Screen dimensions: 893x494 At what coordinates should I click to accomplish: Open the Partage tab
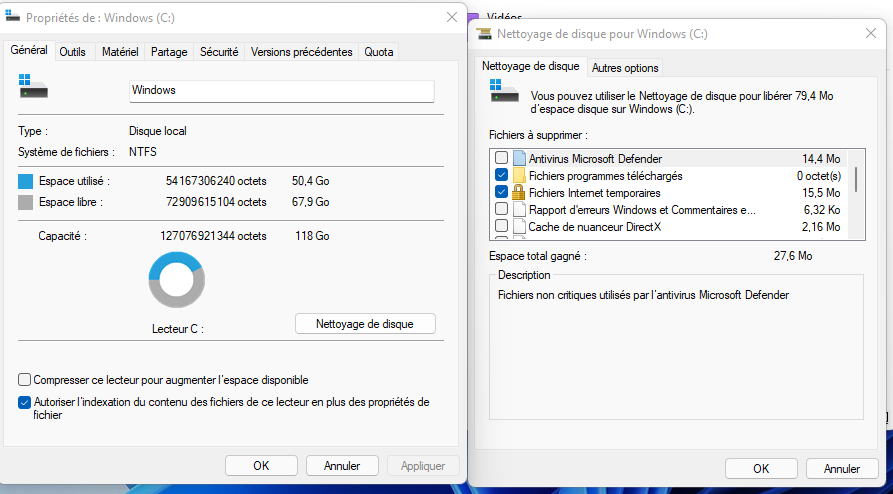click(169, 52)
